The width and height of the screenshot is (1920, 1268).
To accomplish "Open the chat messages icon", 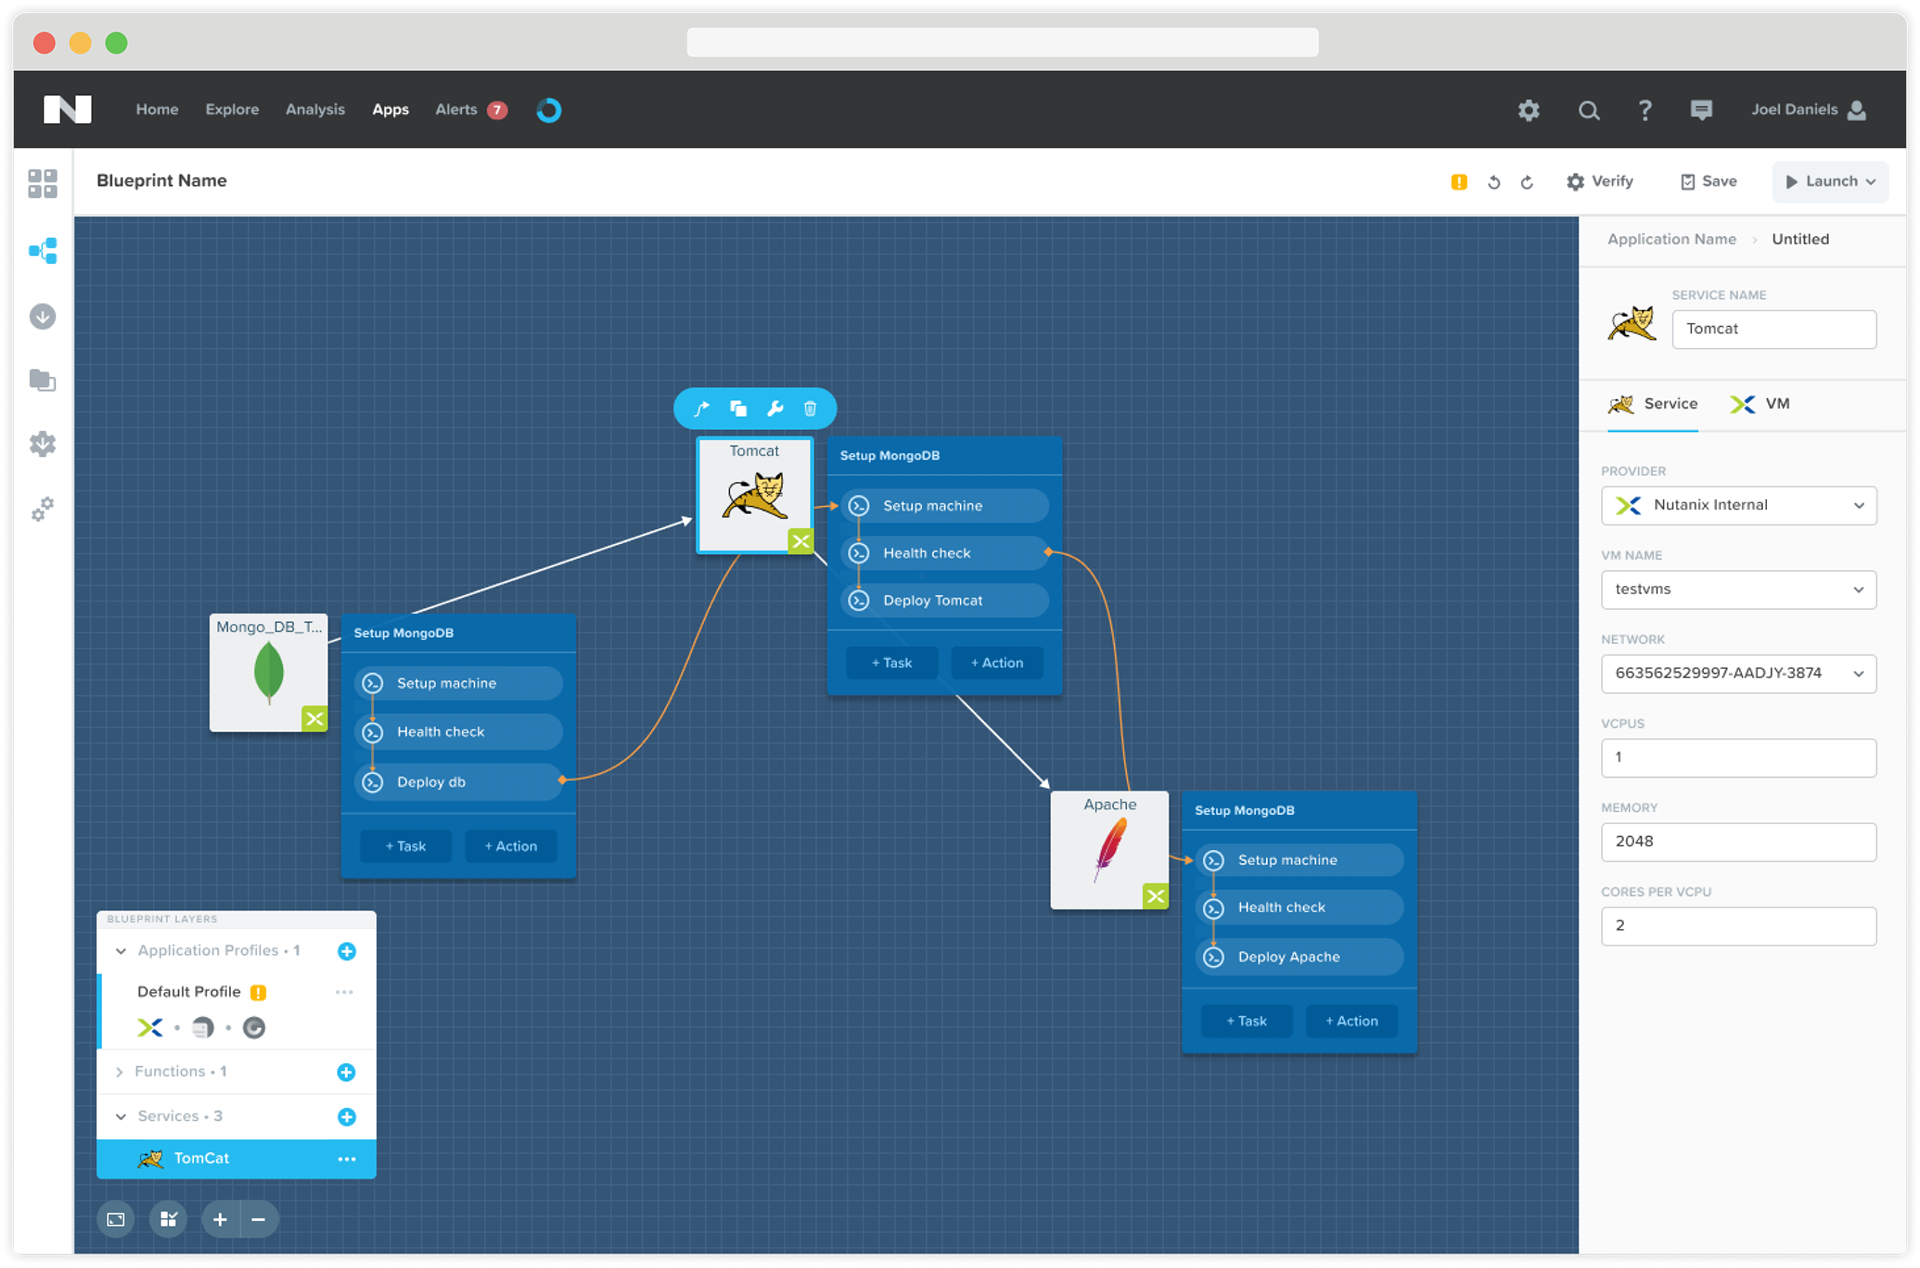I will [1701, 110].
